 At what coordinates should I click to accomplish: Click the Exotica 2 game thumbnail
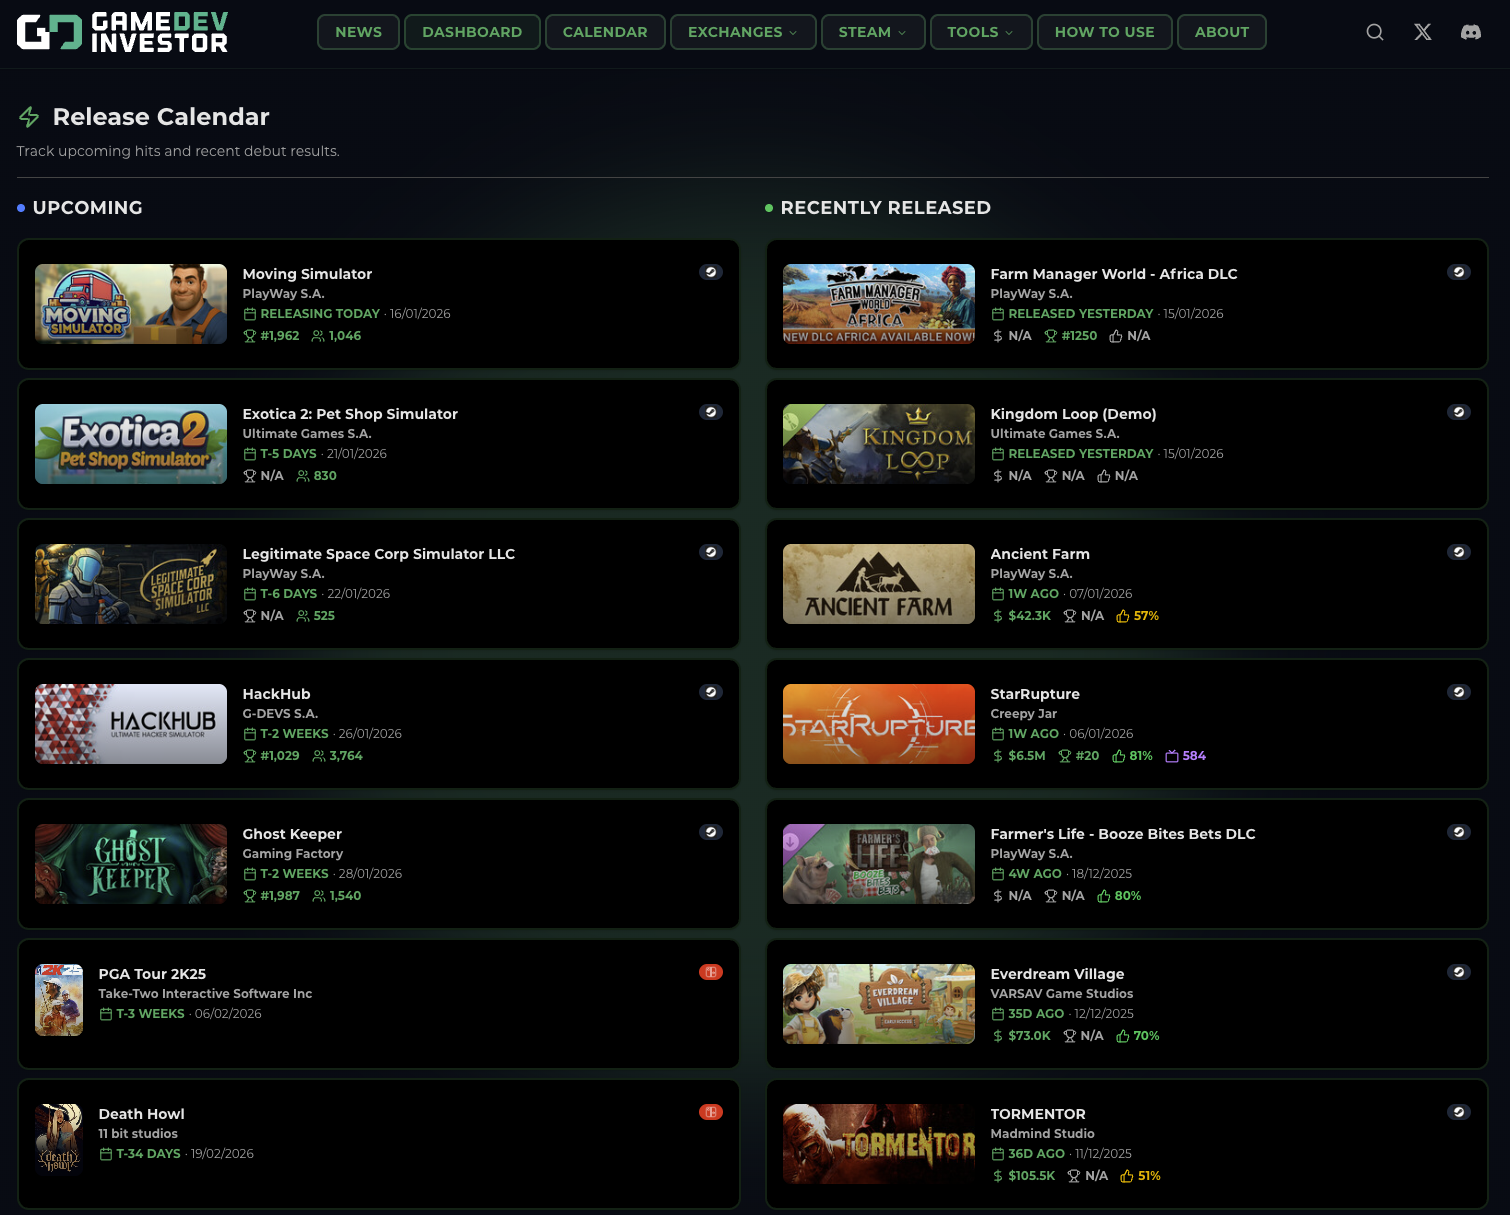(x=131, y=444)
